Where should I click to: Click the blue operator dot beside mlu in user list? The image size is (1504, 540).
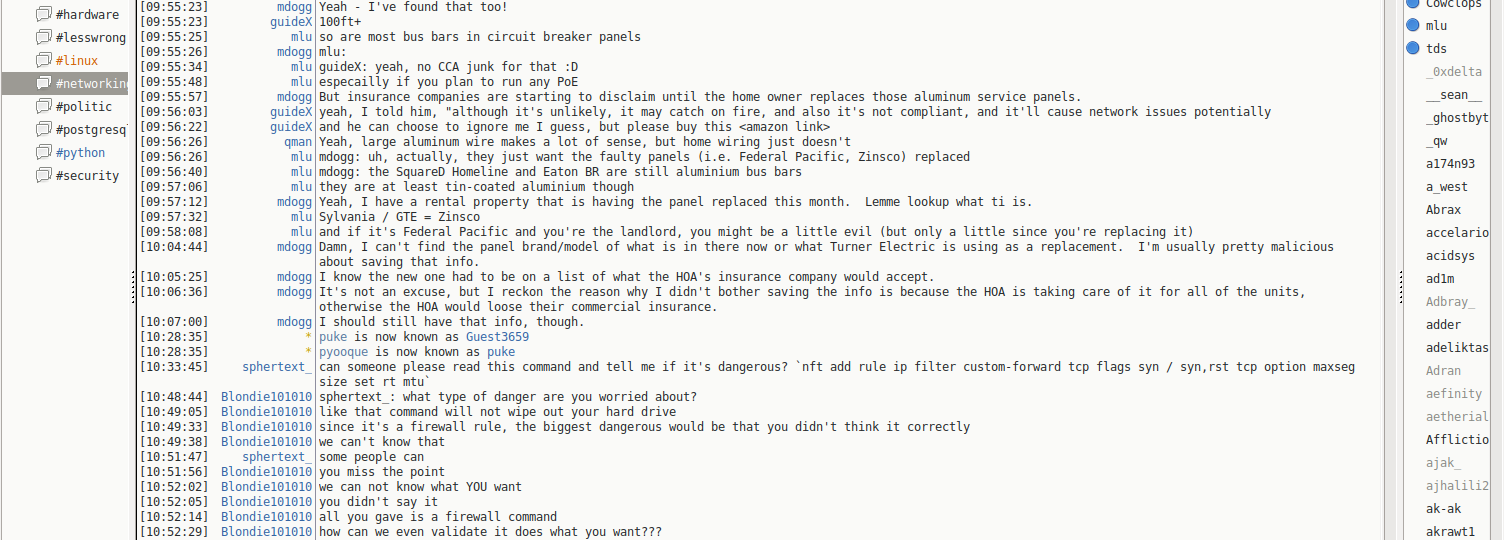tap(1413, 25)
